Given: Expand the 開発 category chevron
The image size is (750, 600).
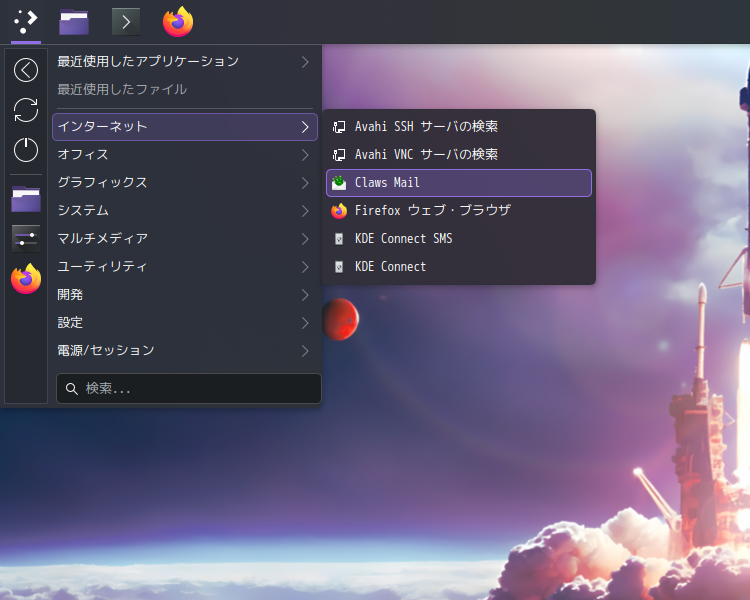Looking at the screenshot, I should pyautogui.click(x=305, y=295).
